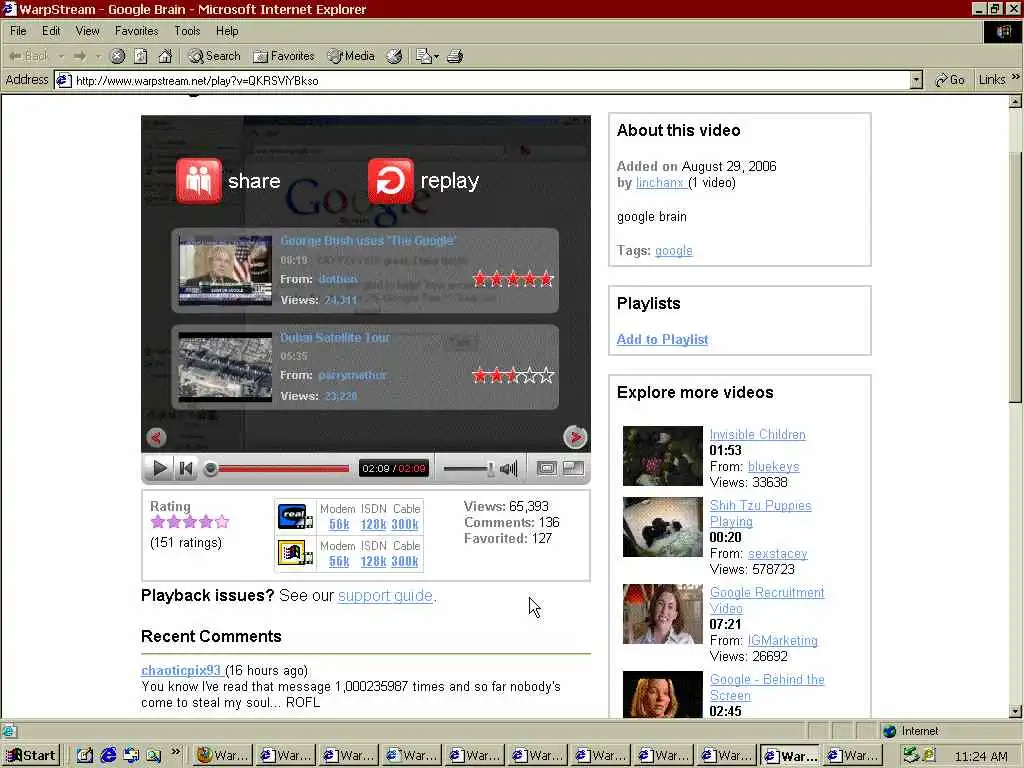Screen dimensions: 1024x768
Task: Click the Search toolbar button
Action: click(x=214, y=56)
